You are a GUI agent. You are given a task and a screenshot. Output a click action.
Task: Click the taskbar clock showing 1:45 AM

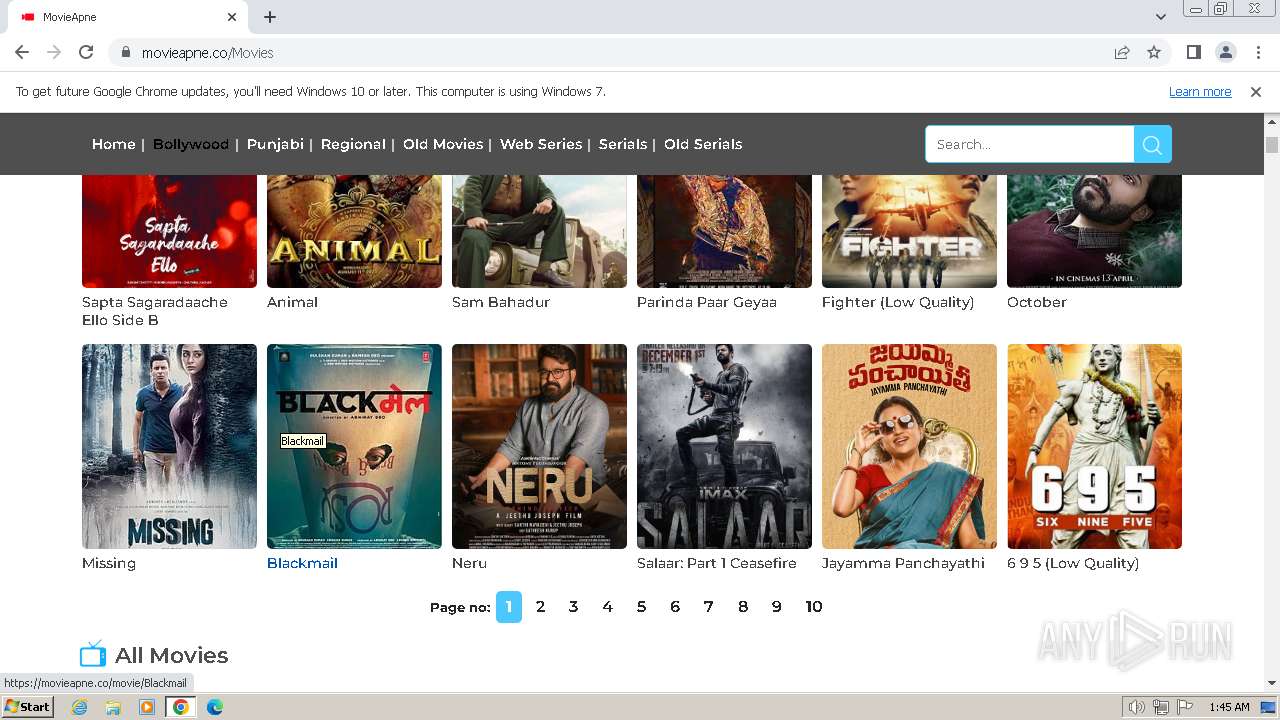tap(1229, 707)
